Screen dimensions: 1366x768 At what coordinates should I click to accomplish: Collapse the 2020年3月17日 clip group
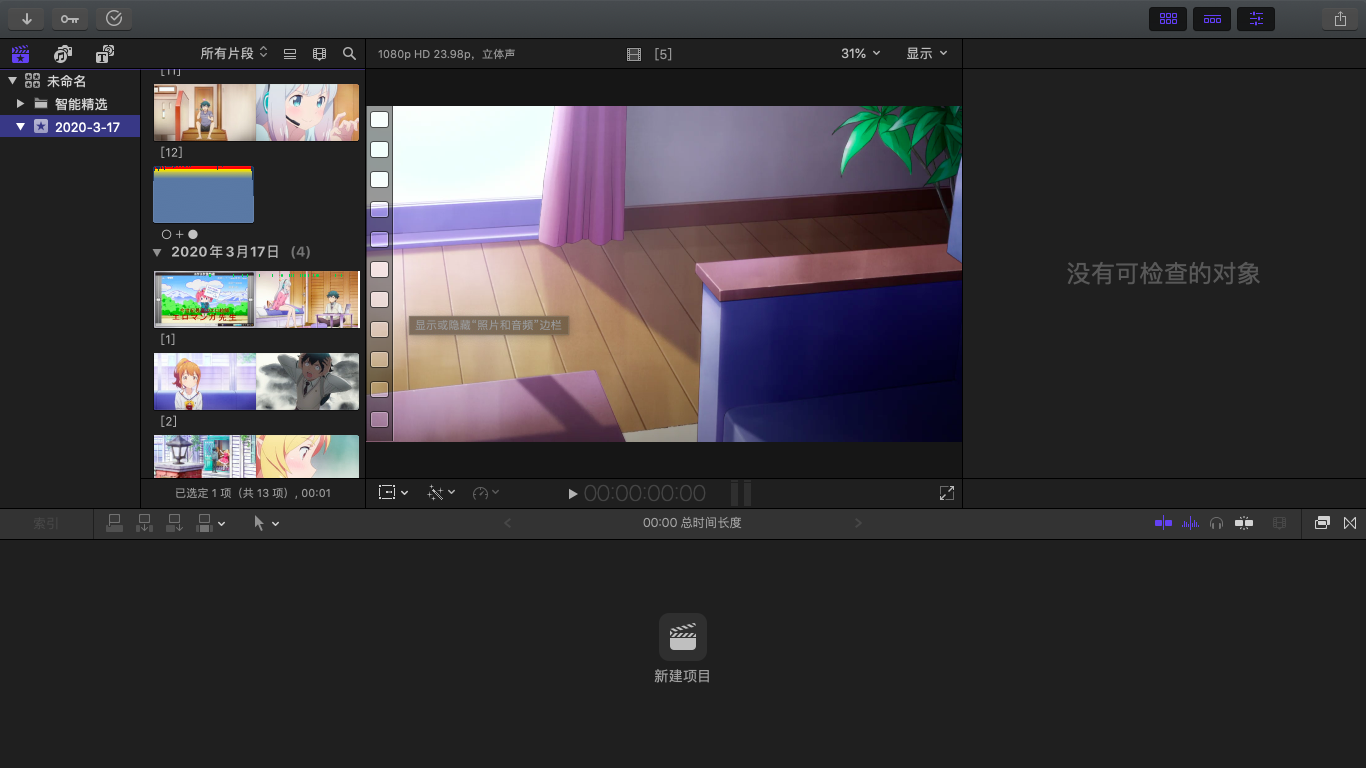[157, 252]
